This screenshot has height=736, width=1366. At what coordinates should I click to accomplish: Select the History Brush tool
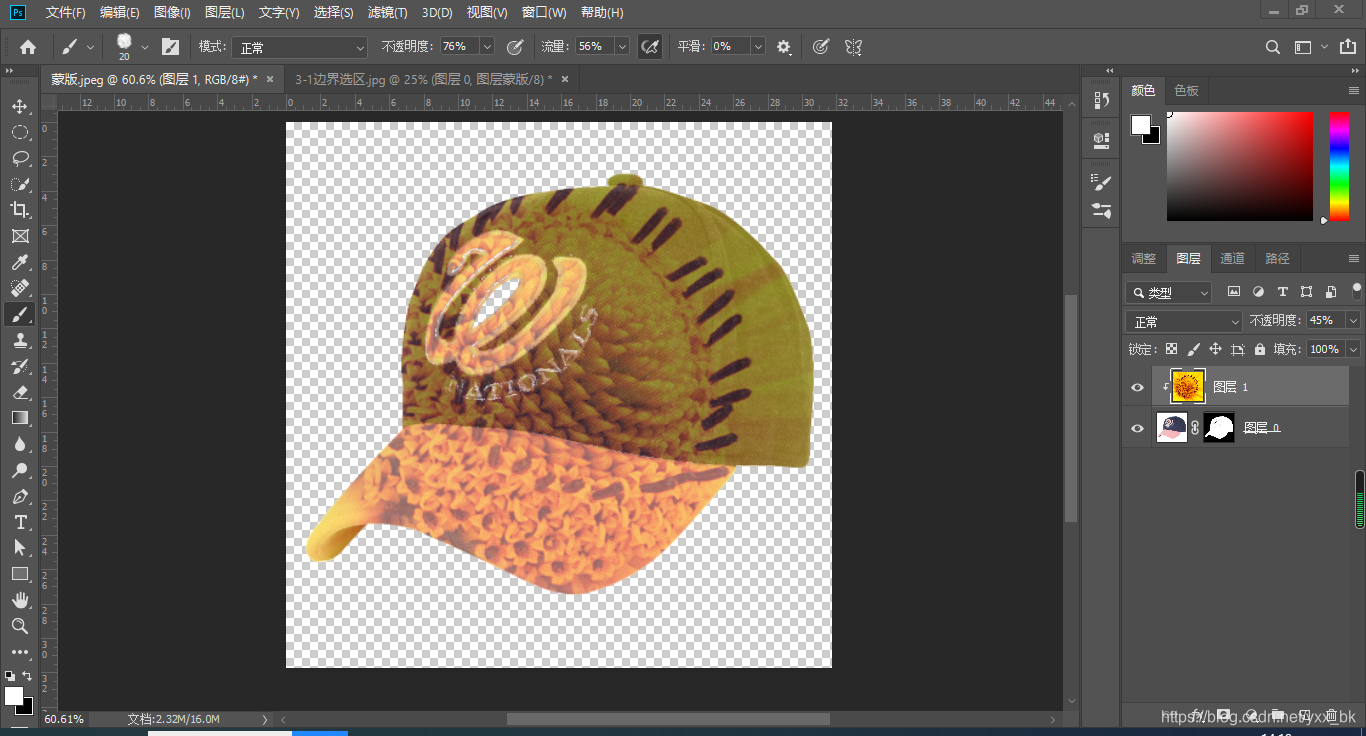[20, 366]
